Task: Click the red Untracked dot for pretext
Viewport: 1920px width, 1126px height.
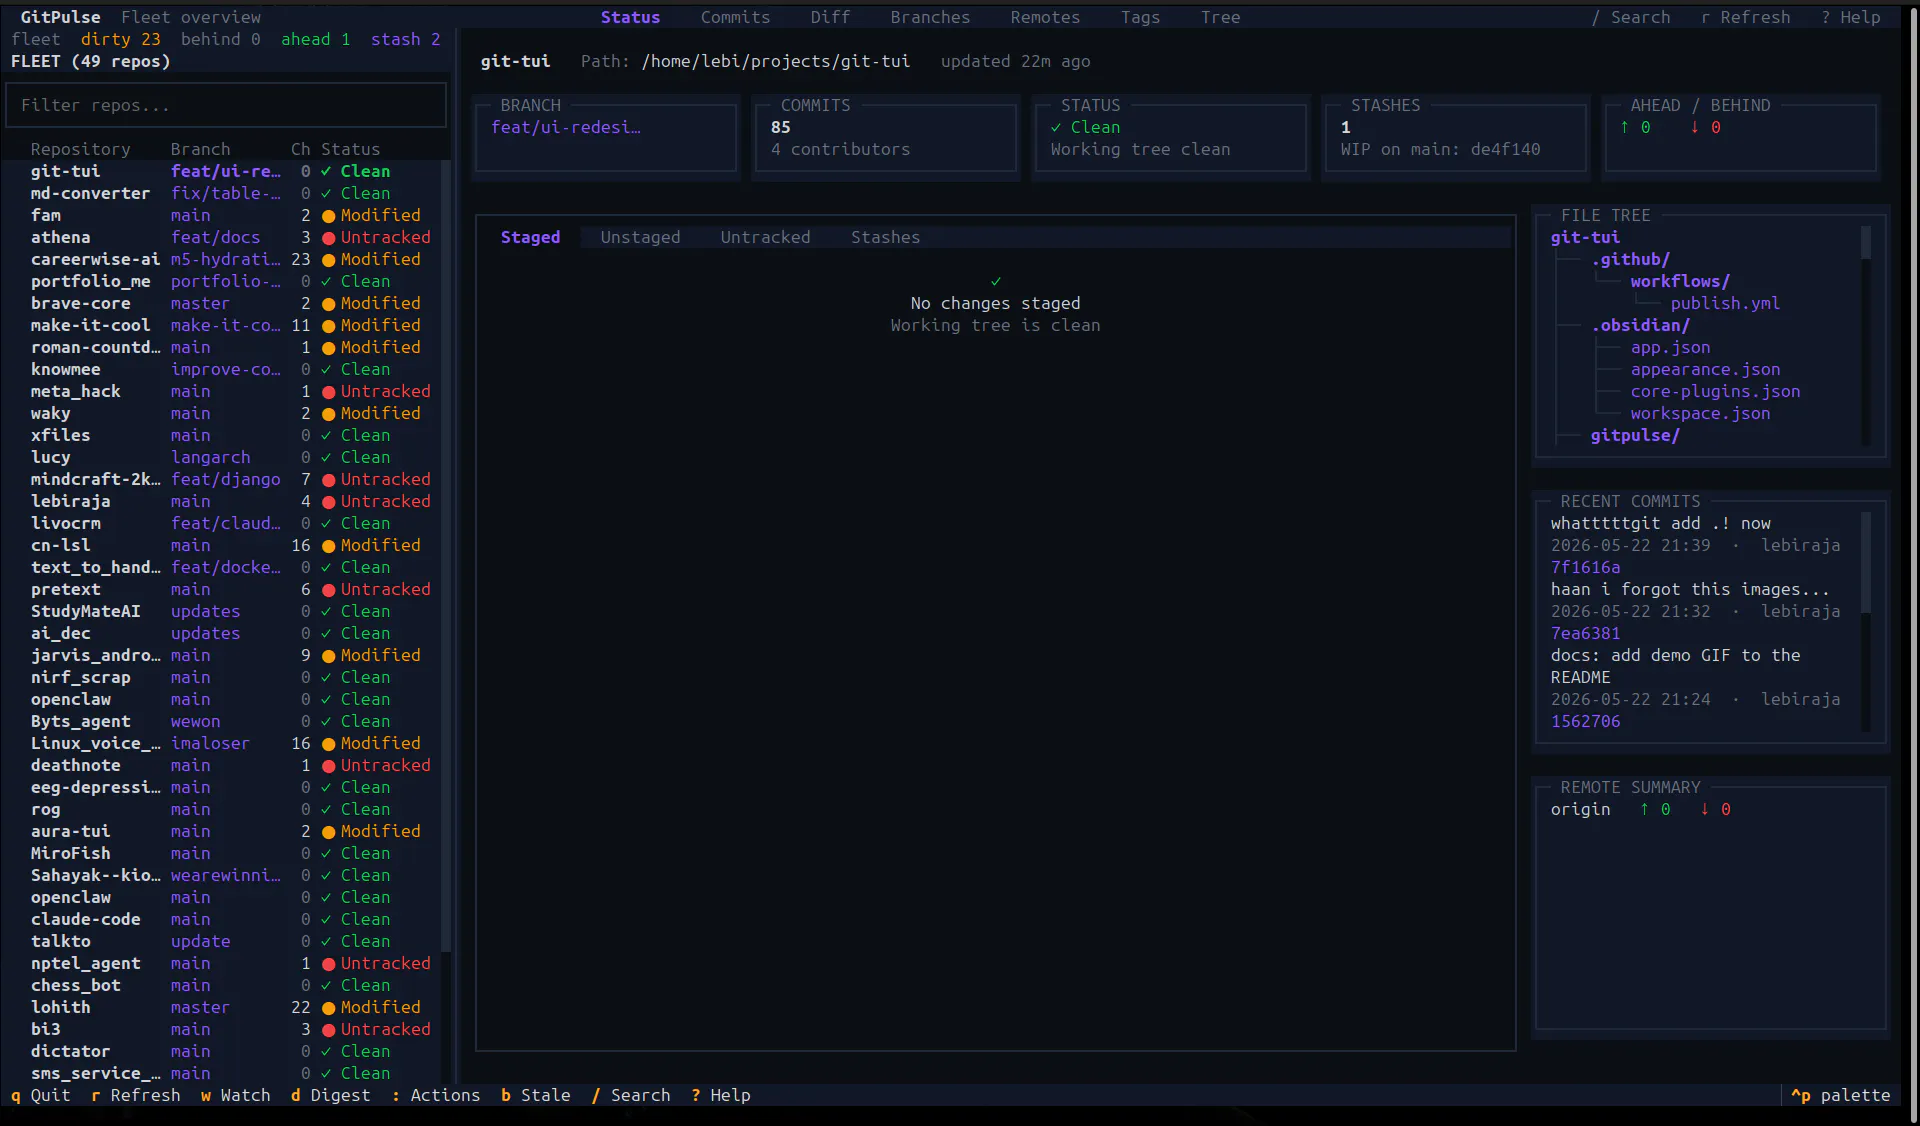Action: coord(328,590)
